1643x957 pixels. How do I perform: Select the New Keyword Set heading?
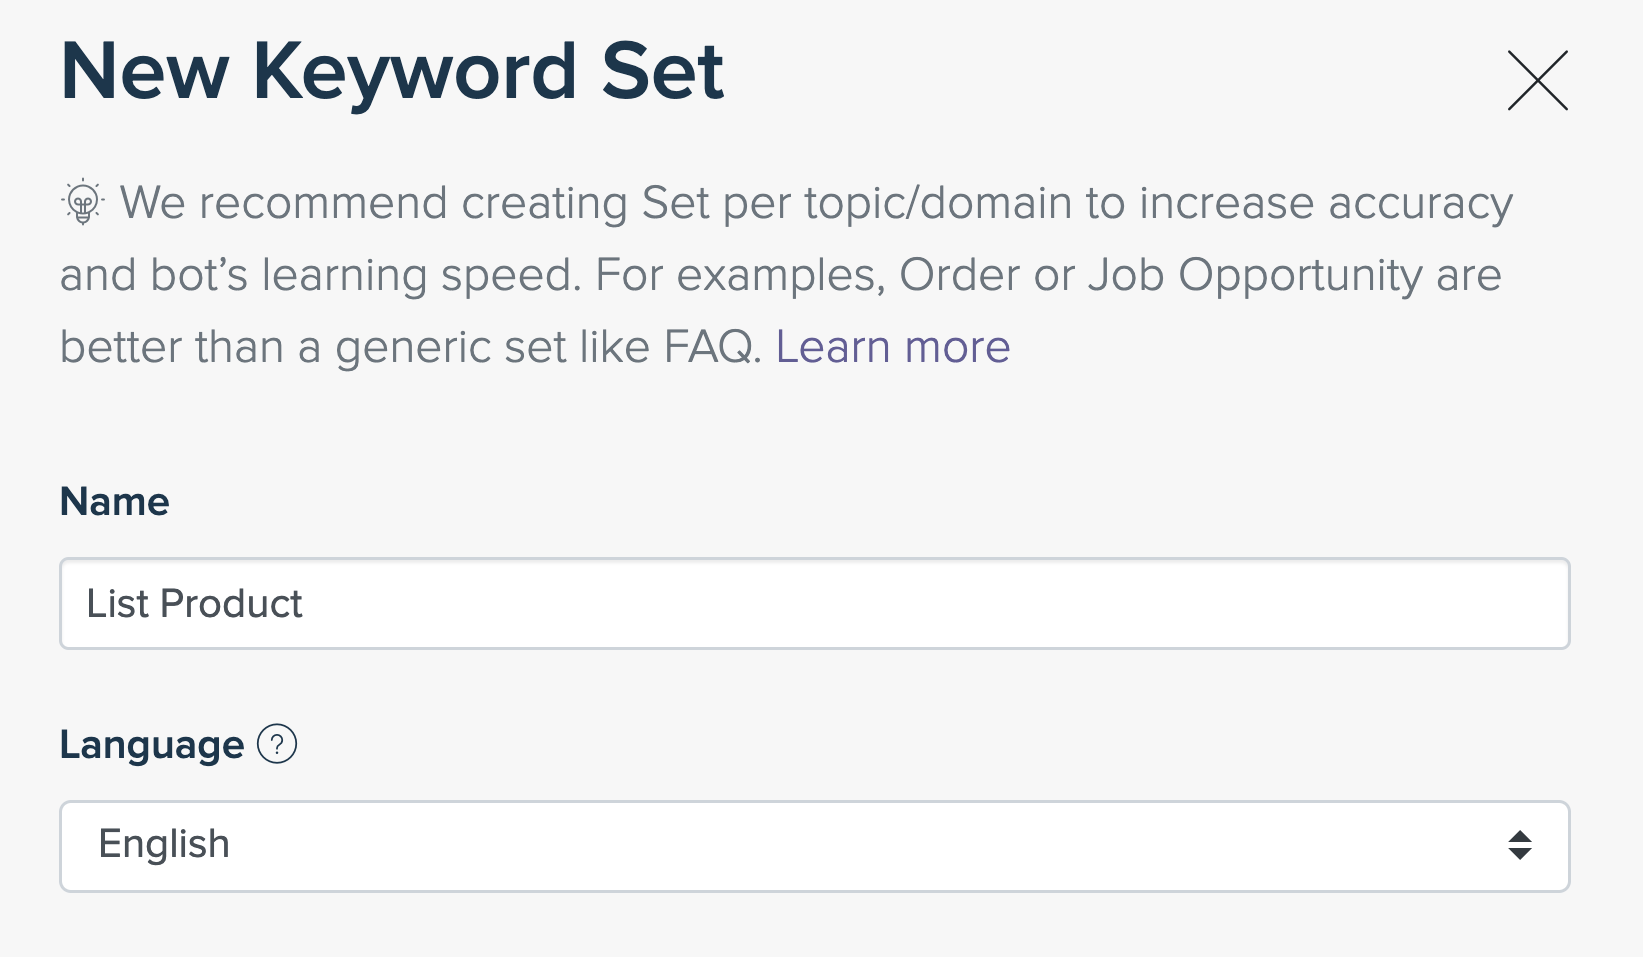point(392,72)
